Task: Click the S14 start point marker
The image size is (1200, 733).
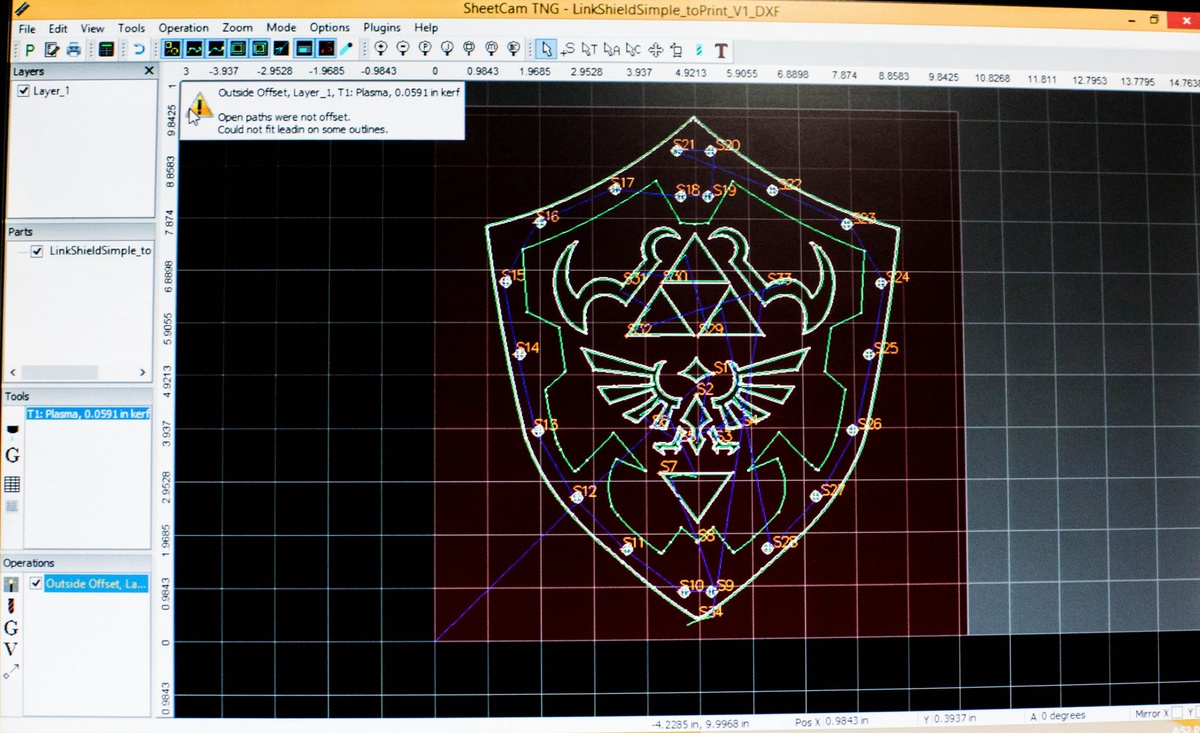Action: pos(521,352)
